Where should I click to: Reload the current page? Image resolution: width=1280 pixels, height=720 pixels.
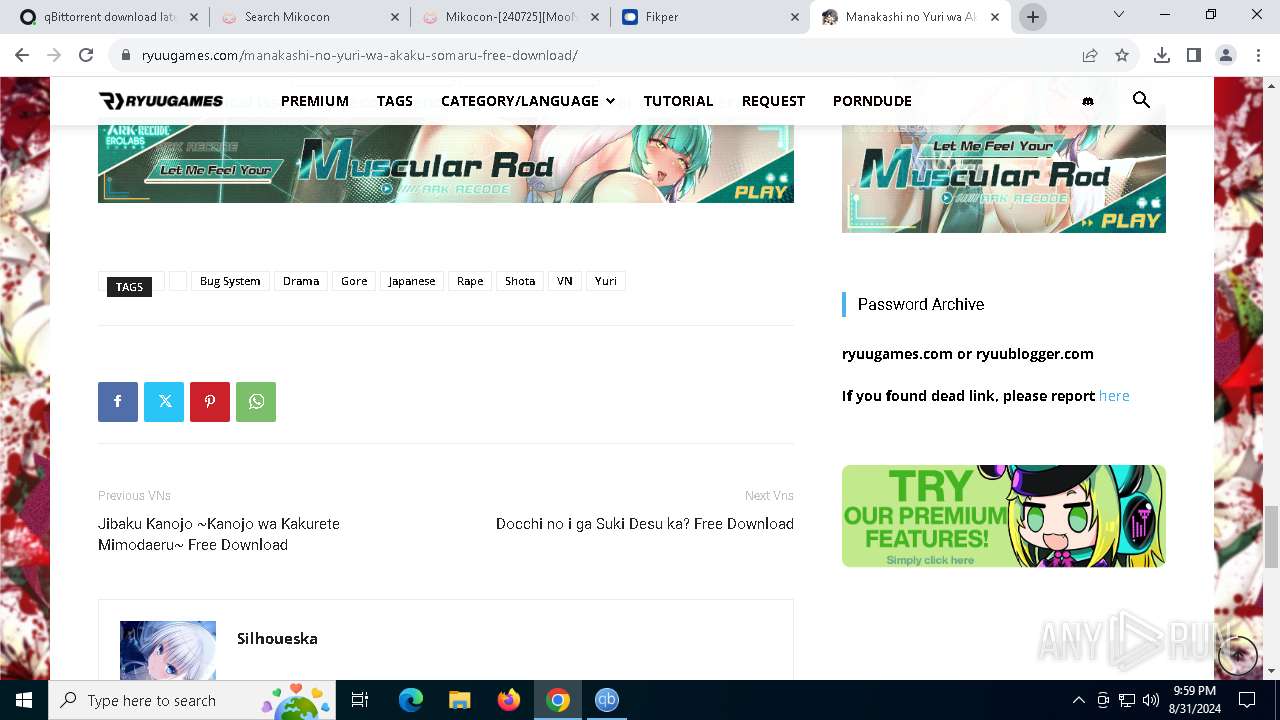[x=86, y=56]
